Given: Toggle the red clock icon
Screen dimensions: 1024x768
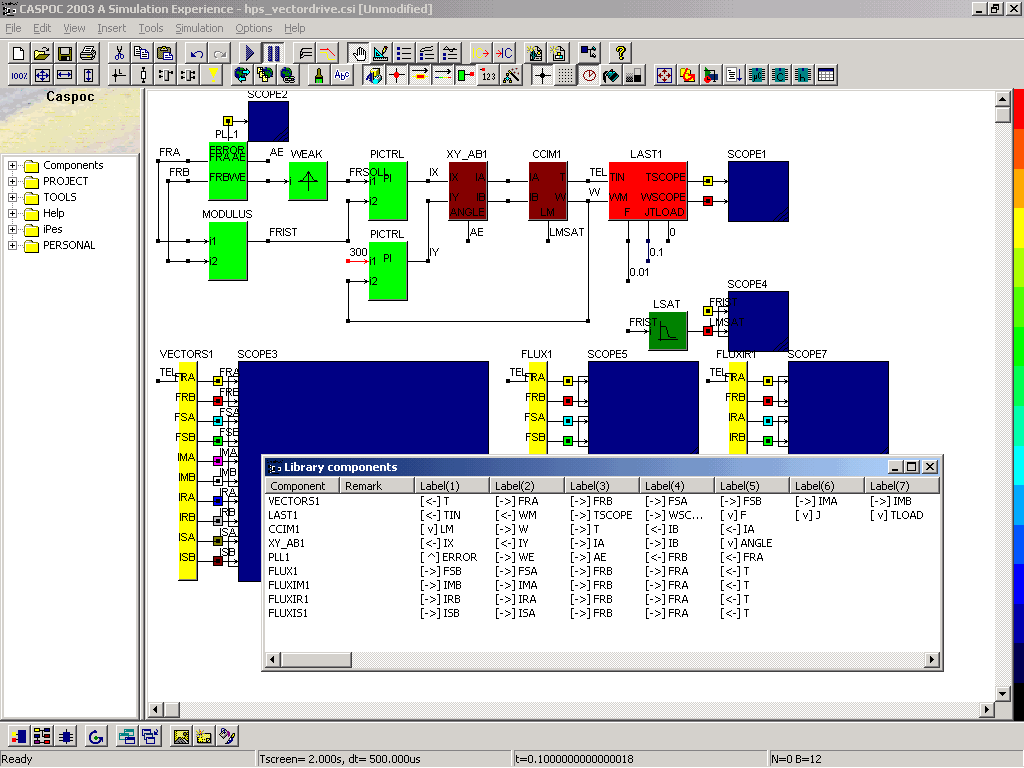Looking at the screenshot, I should click(589, 76).
